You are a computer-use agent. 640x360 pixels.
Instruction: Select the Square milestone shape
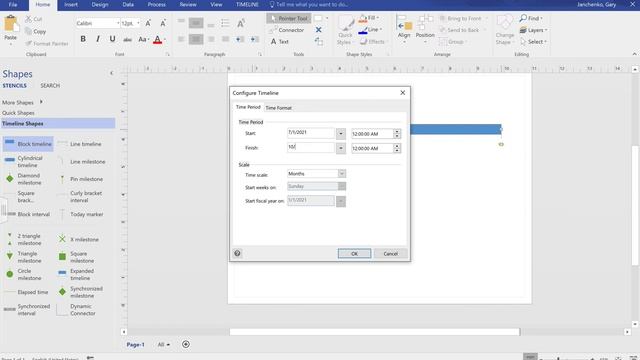tap(78, 257)
